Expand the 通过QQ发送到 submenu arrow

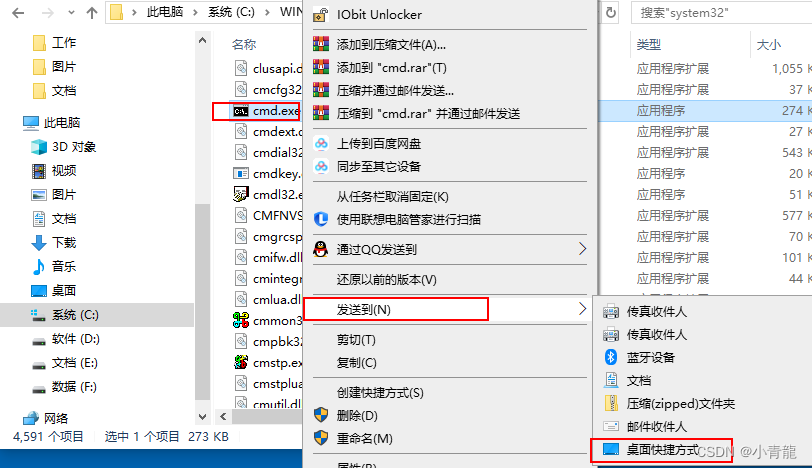coord(582,249)
